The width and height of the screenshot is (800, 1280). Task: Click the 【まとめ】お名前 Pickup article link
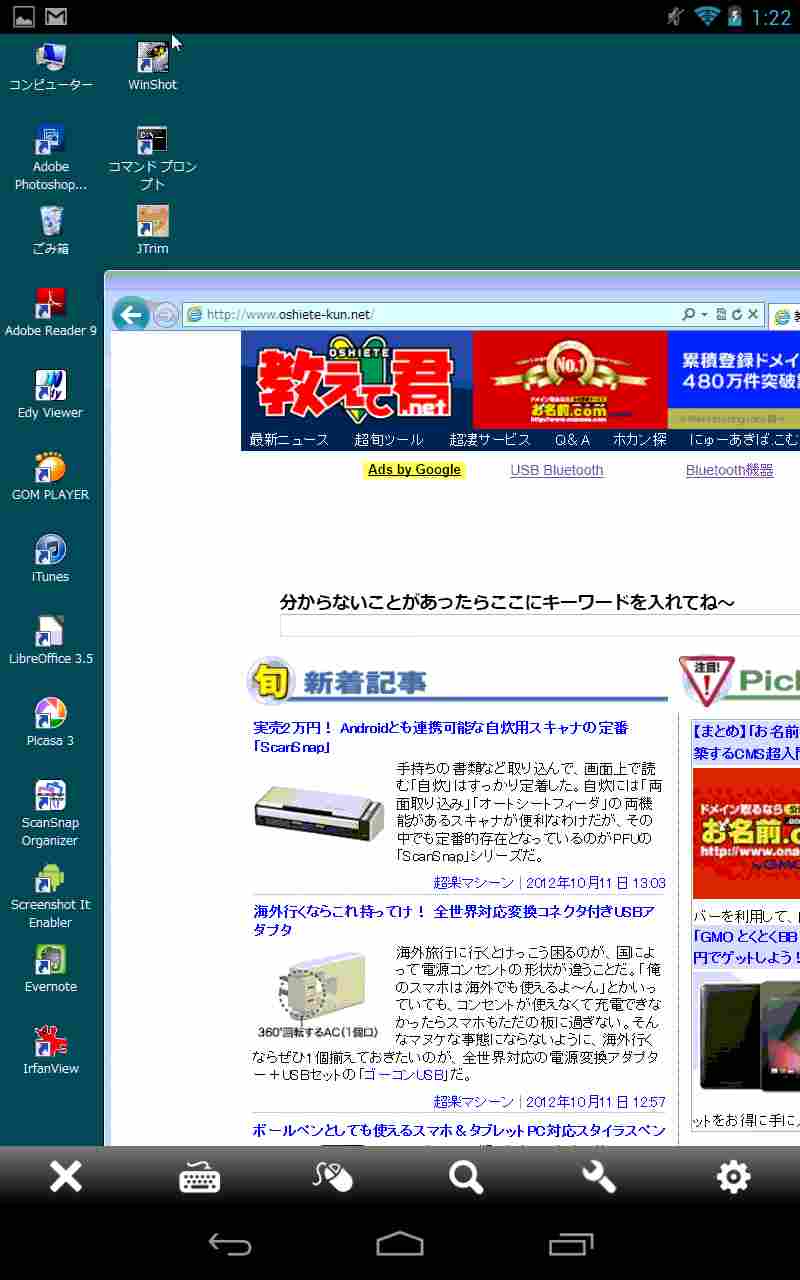click(746, 740)
